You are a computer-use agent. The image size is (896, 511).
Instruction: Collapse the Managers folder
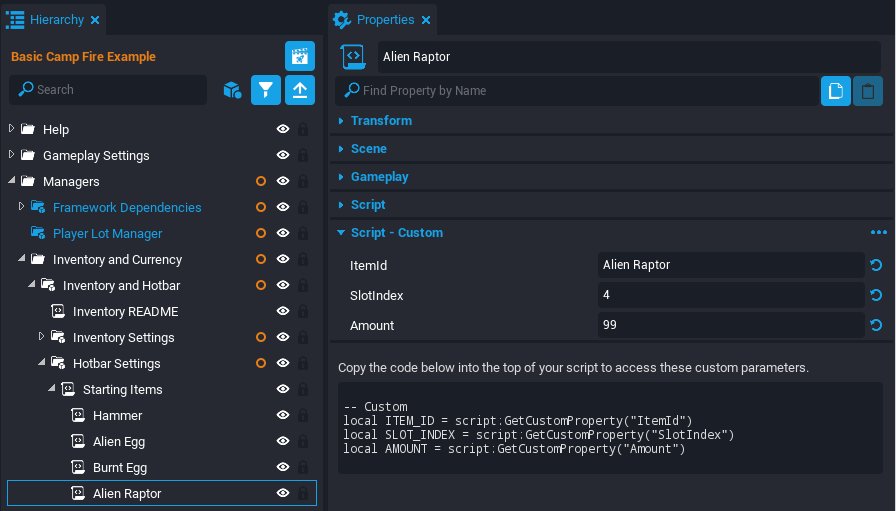point(12,182)
